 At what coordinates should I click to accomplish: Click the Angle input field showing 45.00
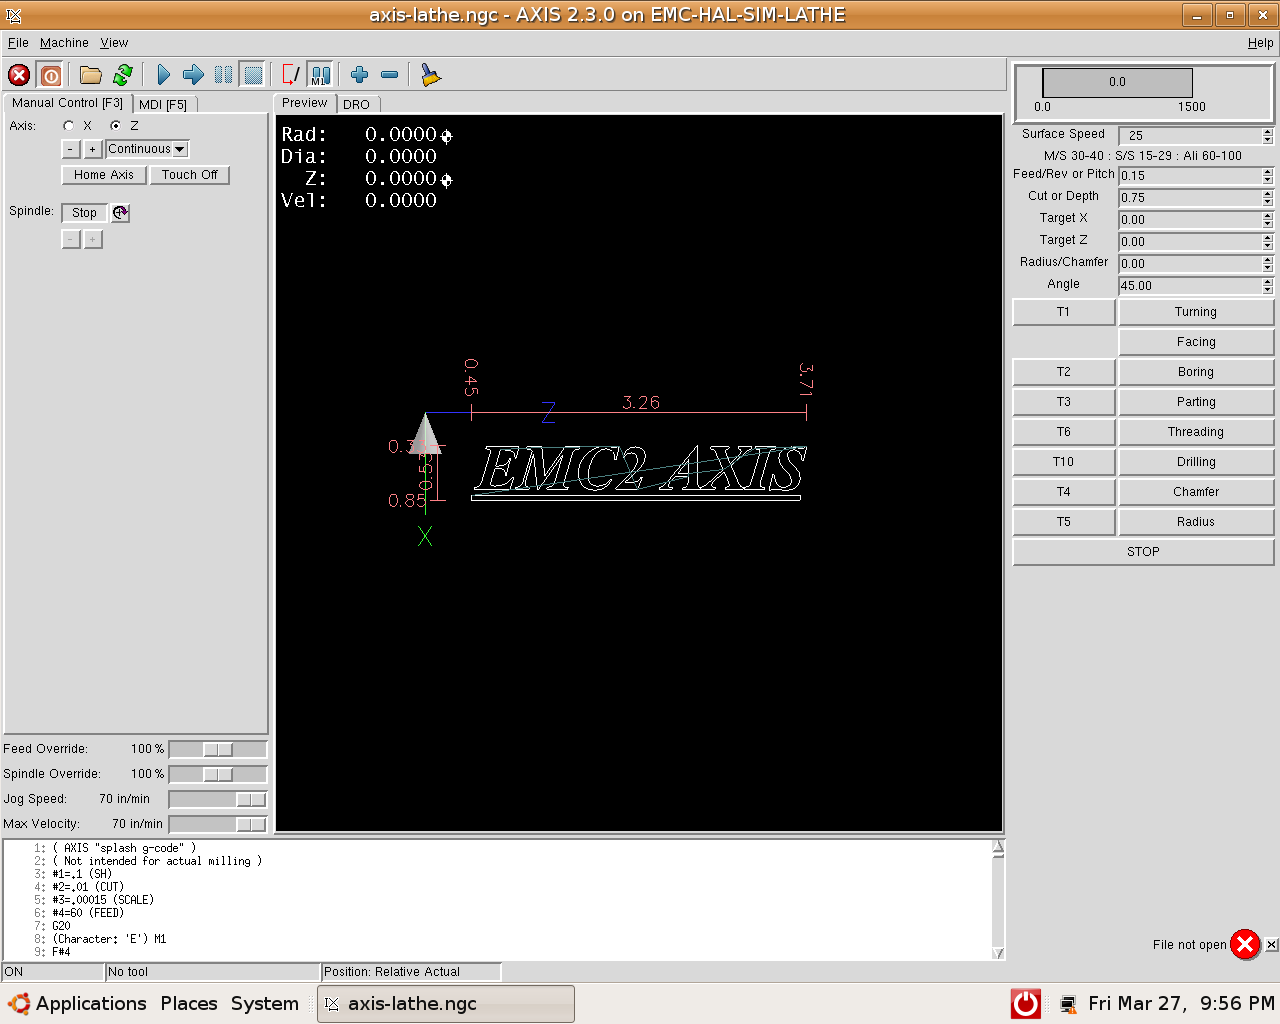point(1190,285)
